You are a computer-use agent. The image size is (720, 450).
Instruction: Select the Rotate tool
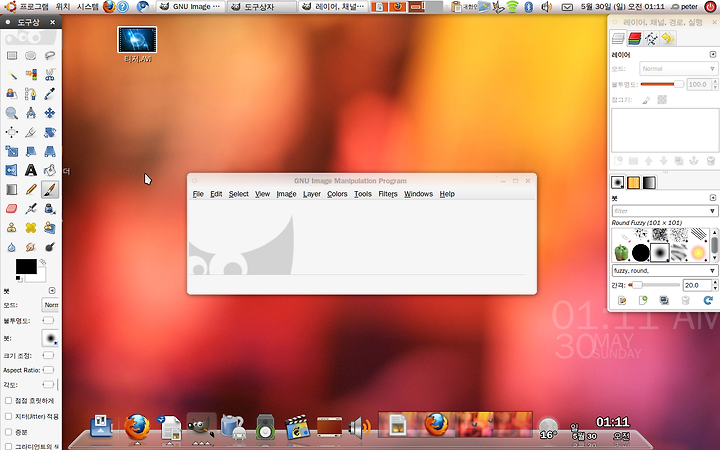(x=50, y=132)
